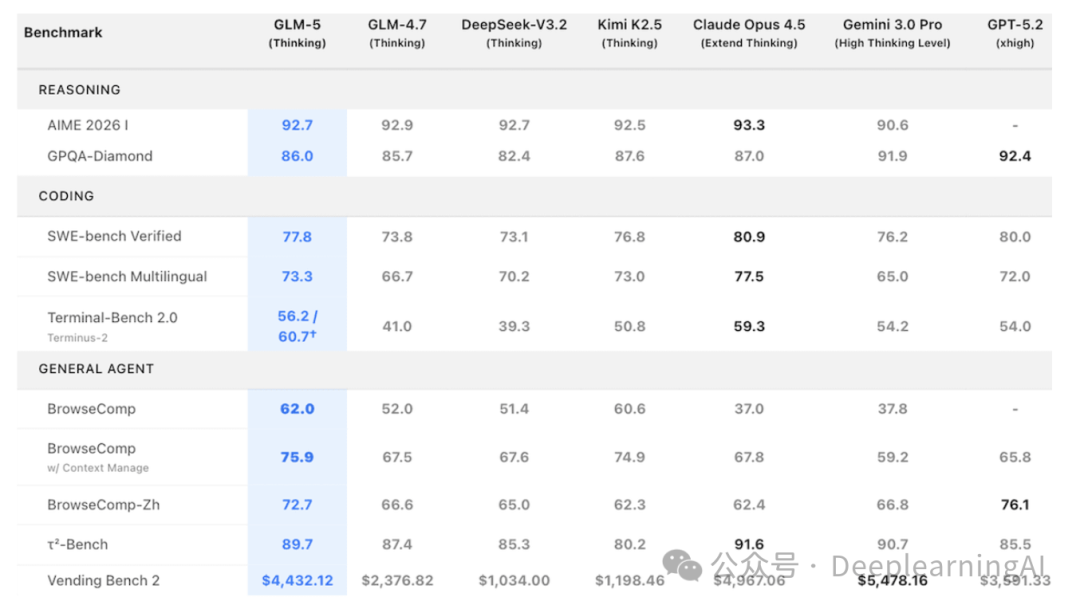
Task: Click the GENERAL AGENT section header
Action: 96,369
